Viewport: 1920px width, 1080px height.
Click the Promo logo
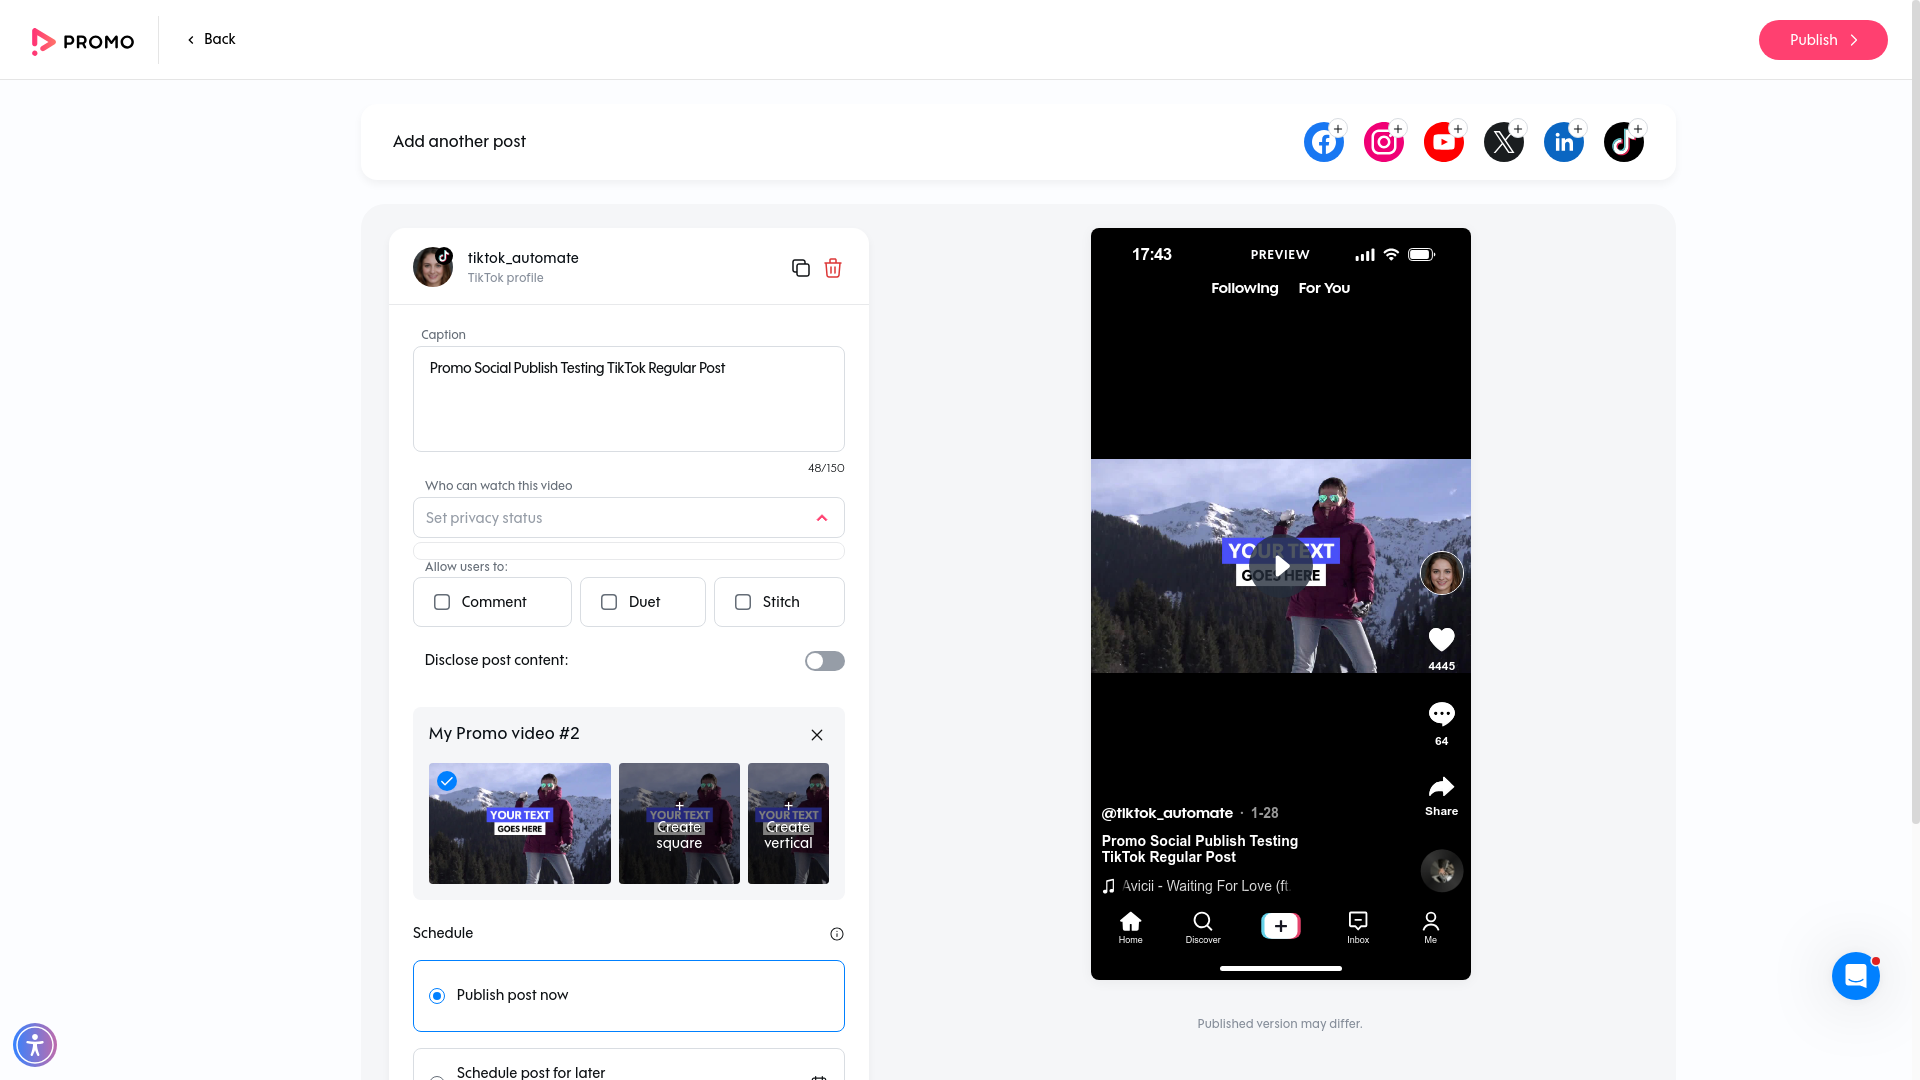[x=83, y=41]
